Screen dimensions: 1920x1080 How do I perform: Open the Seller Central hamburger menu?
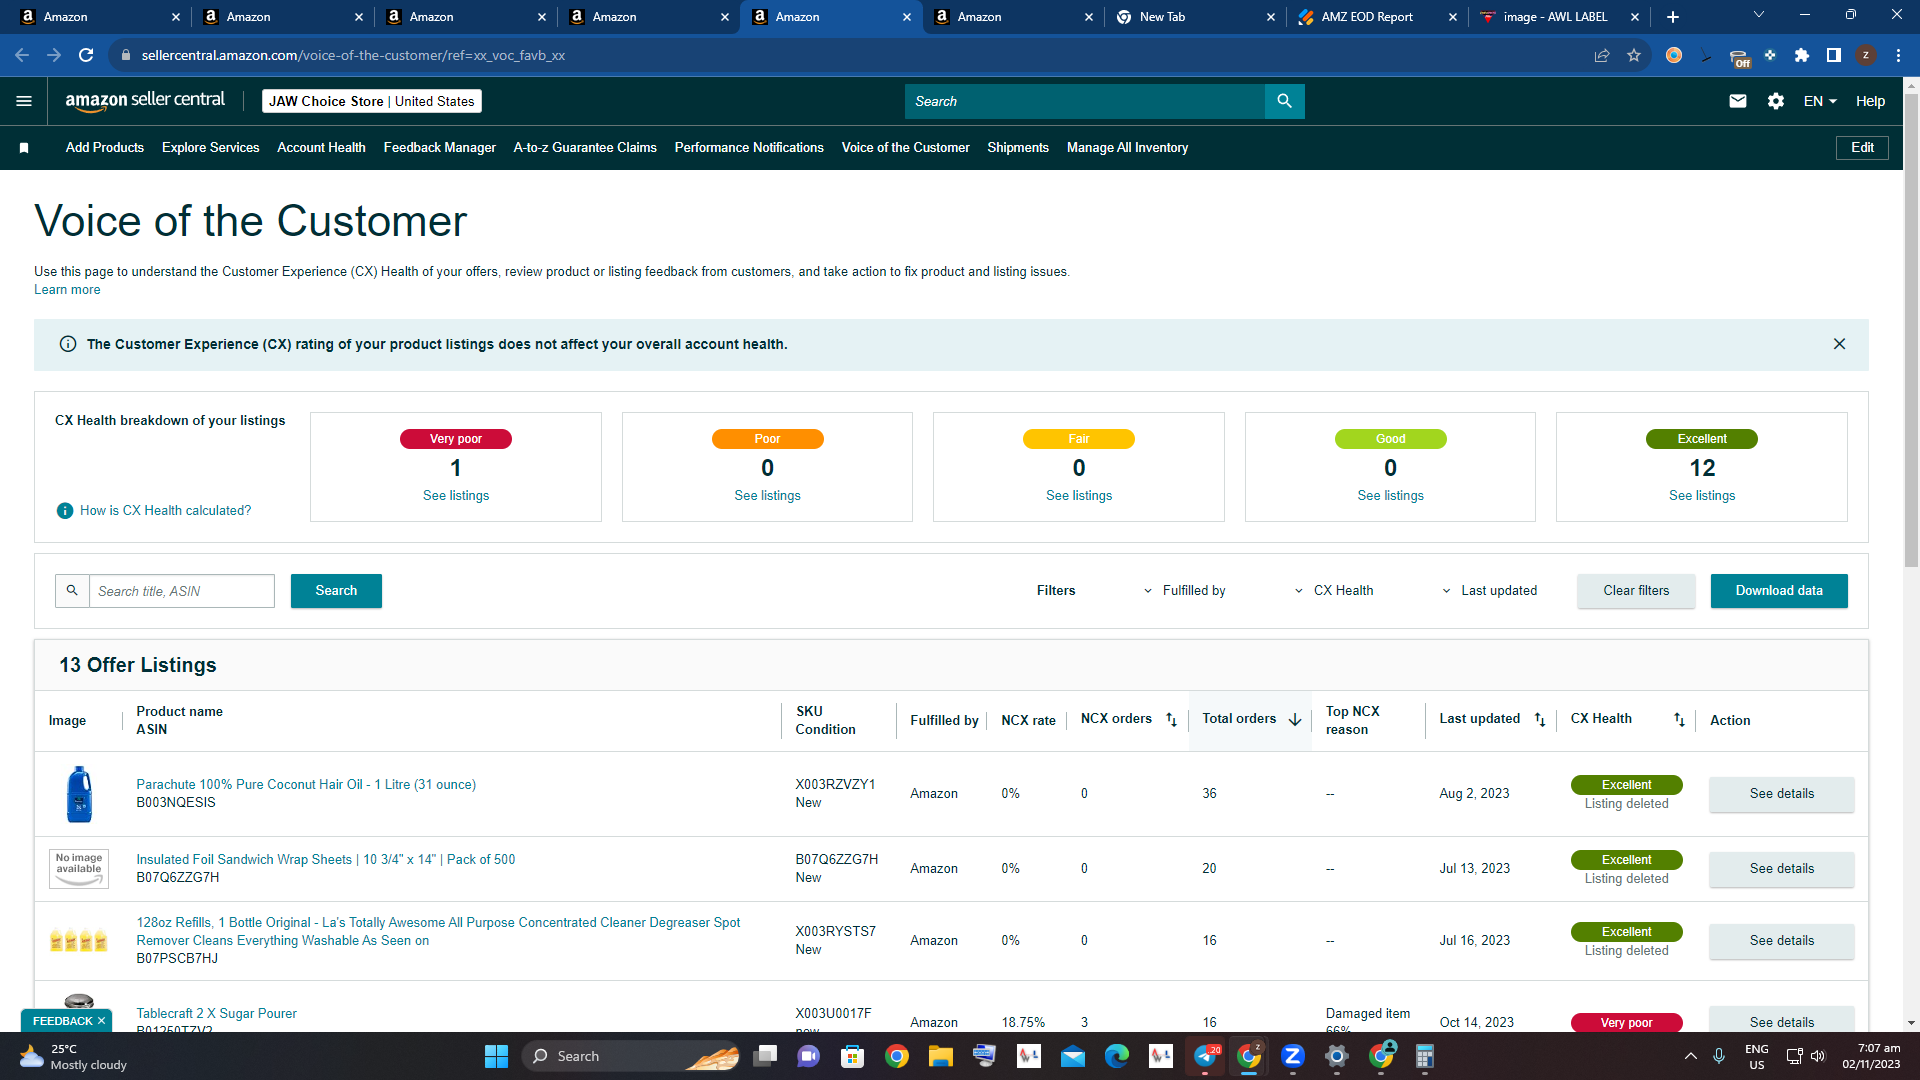pos(24,101)
